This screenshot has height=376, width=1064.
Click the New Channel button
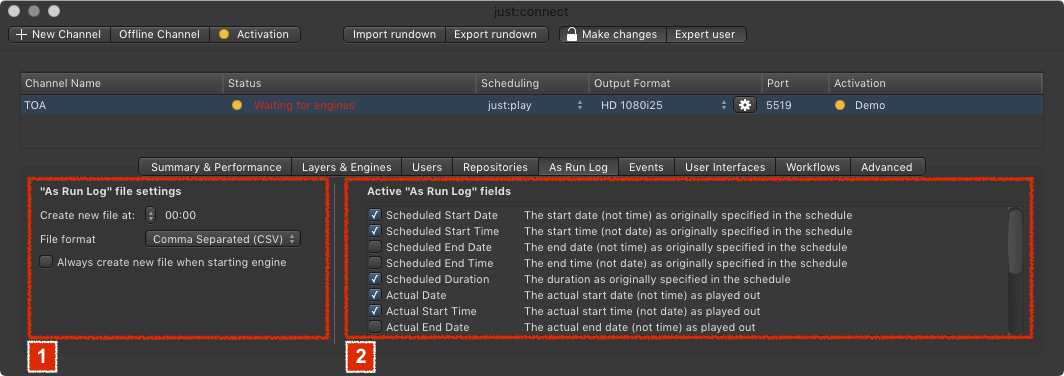(59, 34)
